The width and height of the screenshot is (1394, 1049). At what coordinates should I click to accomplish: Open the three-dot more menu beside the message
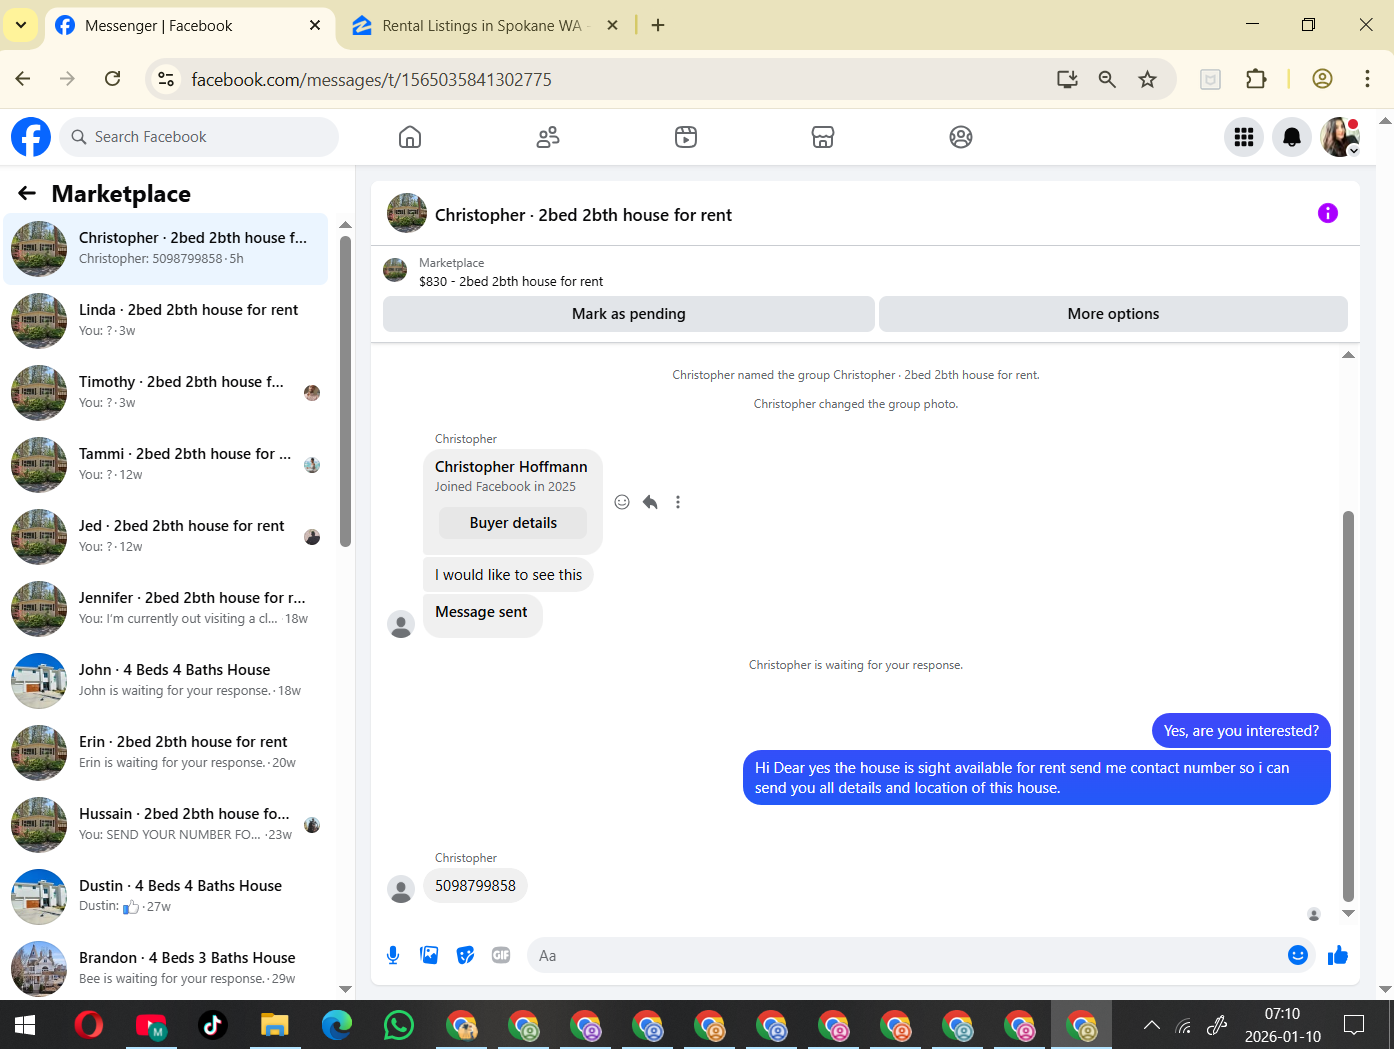coord(678,502)
